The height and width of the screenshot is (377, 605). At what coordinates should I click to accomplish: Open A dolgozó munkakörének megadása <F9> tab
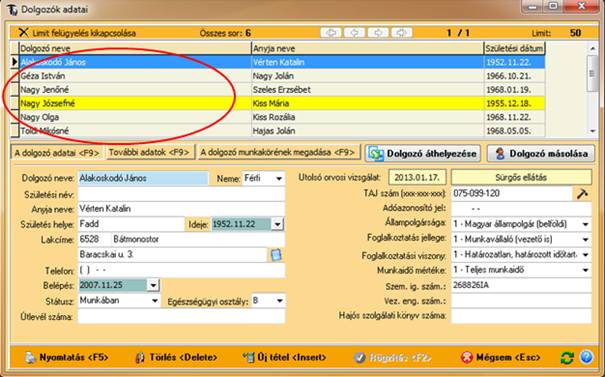278,152
